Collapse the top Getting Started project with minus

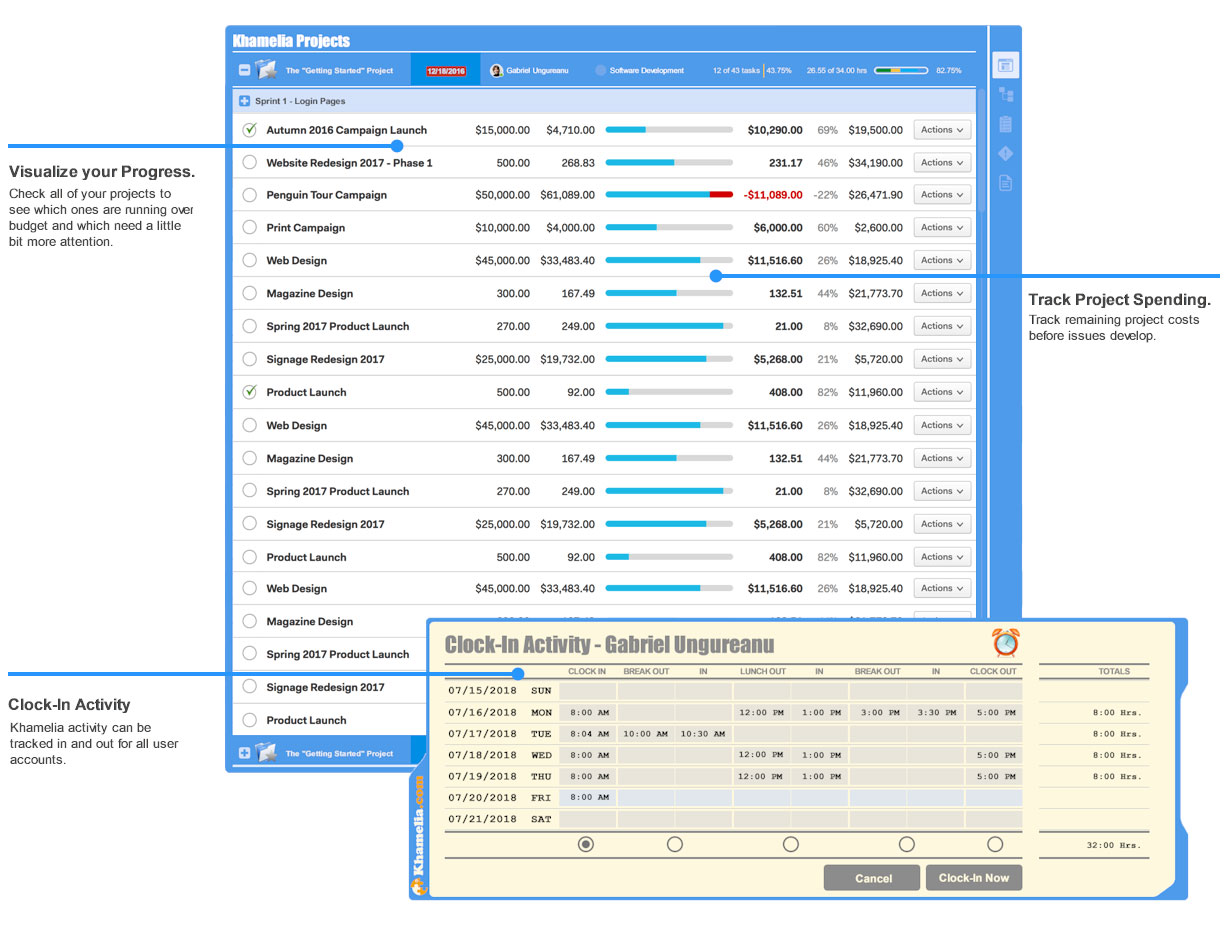click(244, 71)
